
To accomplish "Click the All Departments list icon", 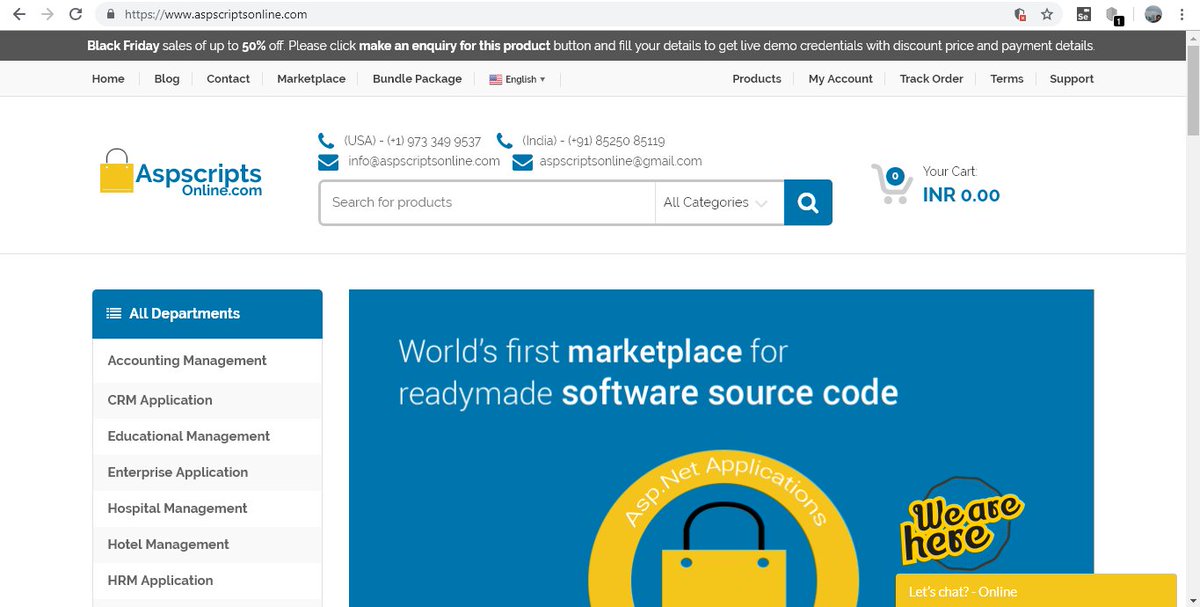I will click(114, 314).
